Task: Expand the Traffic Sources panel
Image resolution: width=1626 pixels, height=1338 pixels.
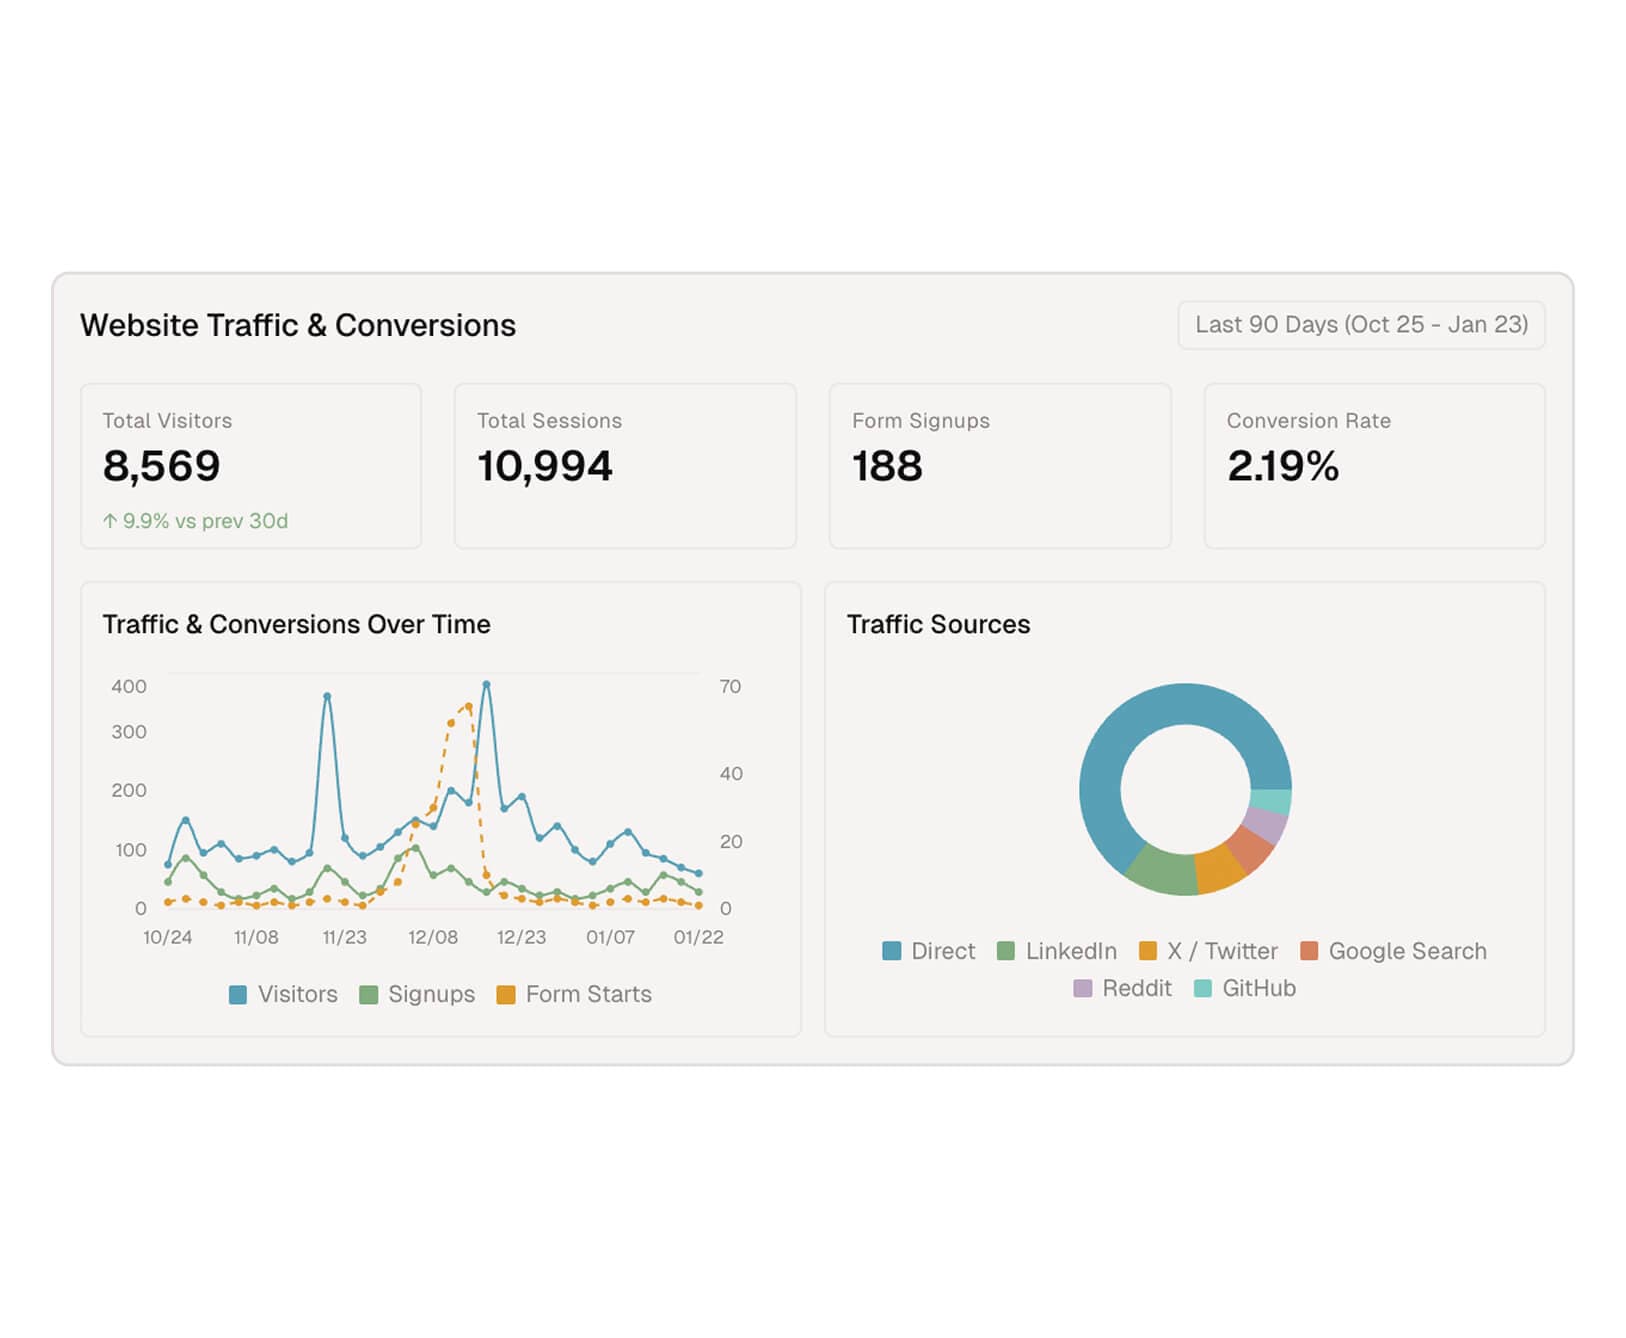Action: click(x=938, y=624)
